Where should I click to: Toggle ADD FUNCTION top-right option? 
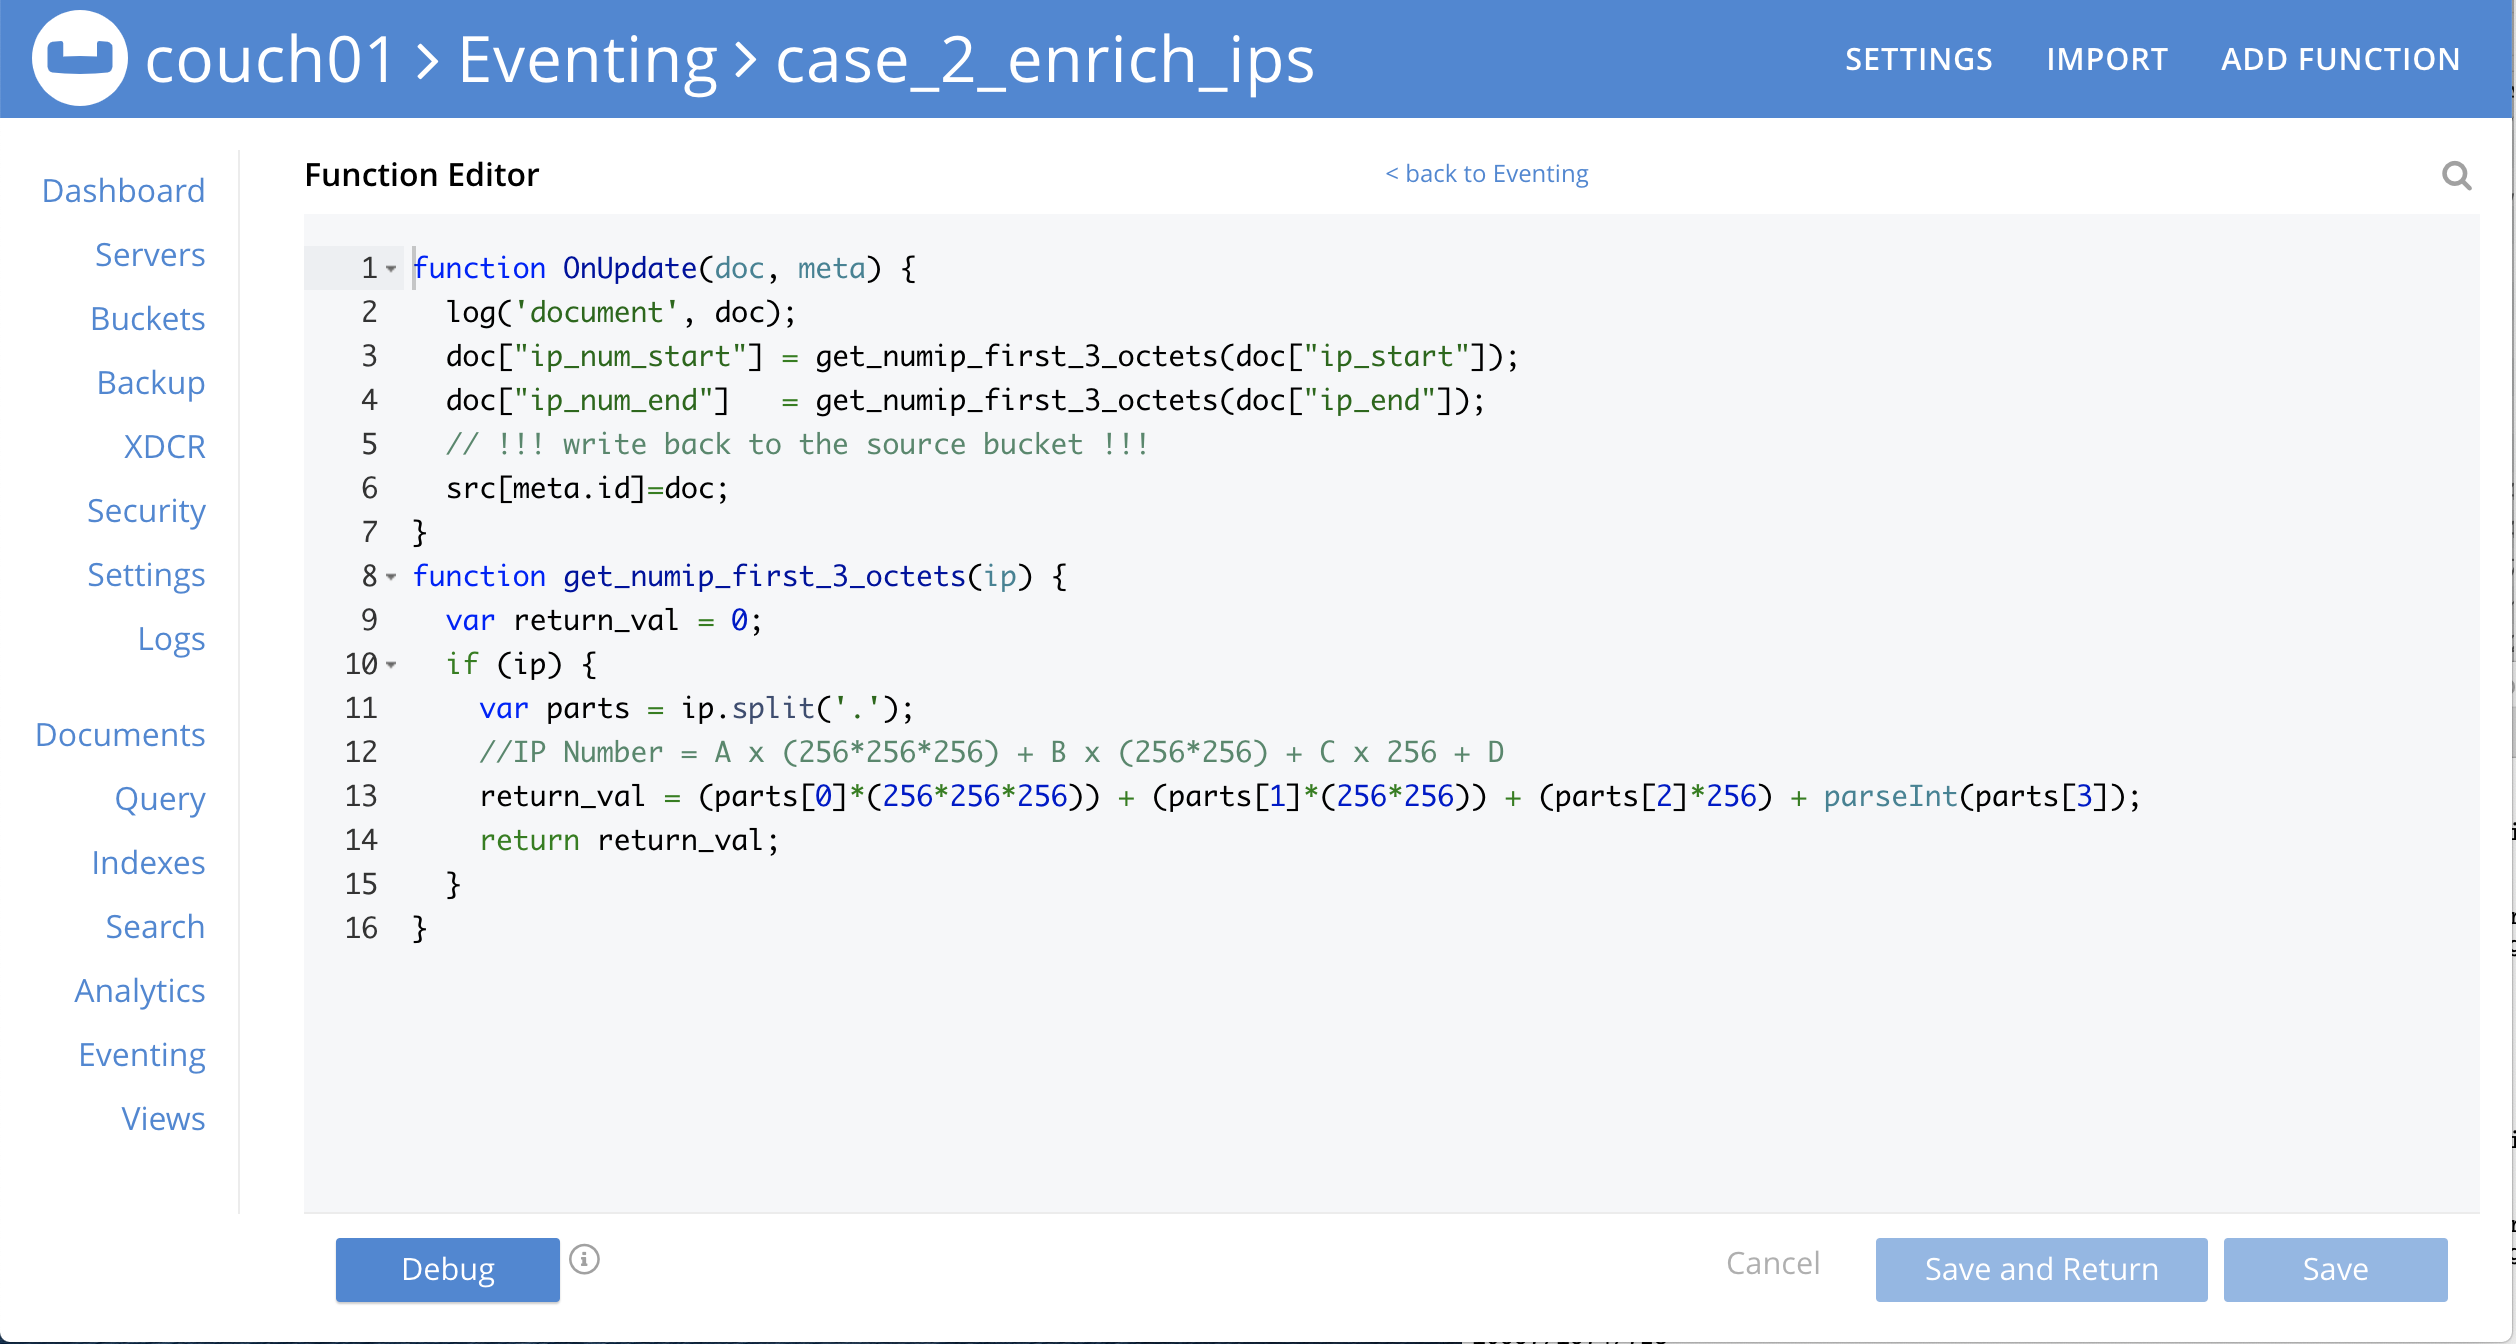click(x=2340, y=58)
